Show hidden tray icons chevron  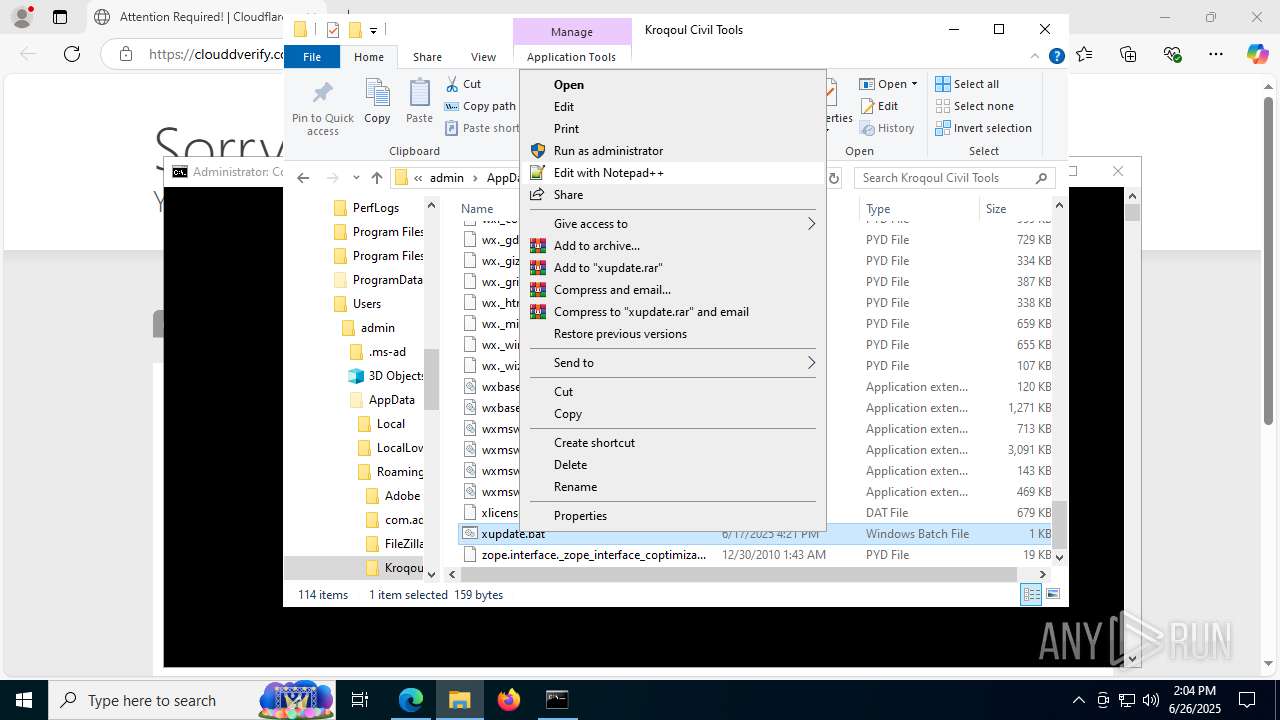pyautogui.click(x=1078, y=700)
